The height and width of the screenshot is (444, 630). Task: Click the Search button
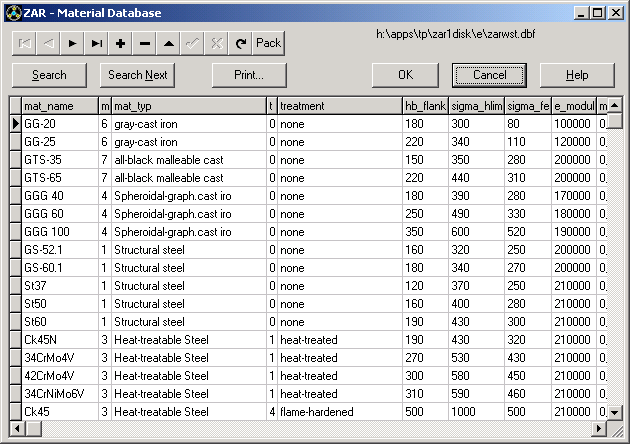(49, 75)
